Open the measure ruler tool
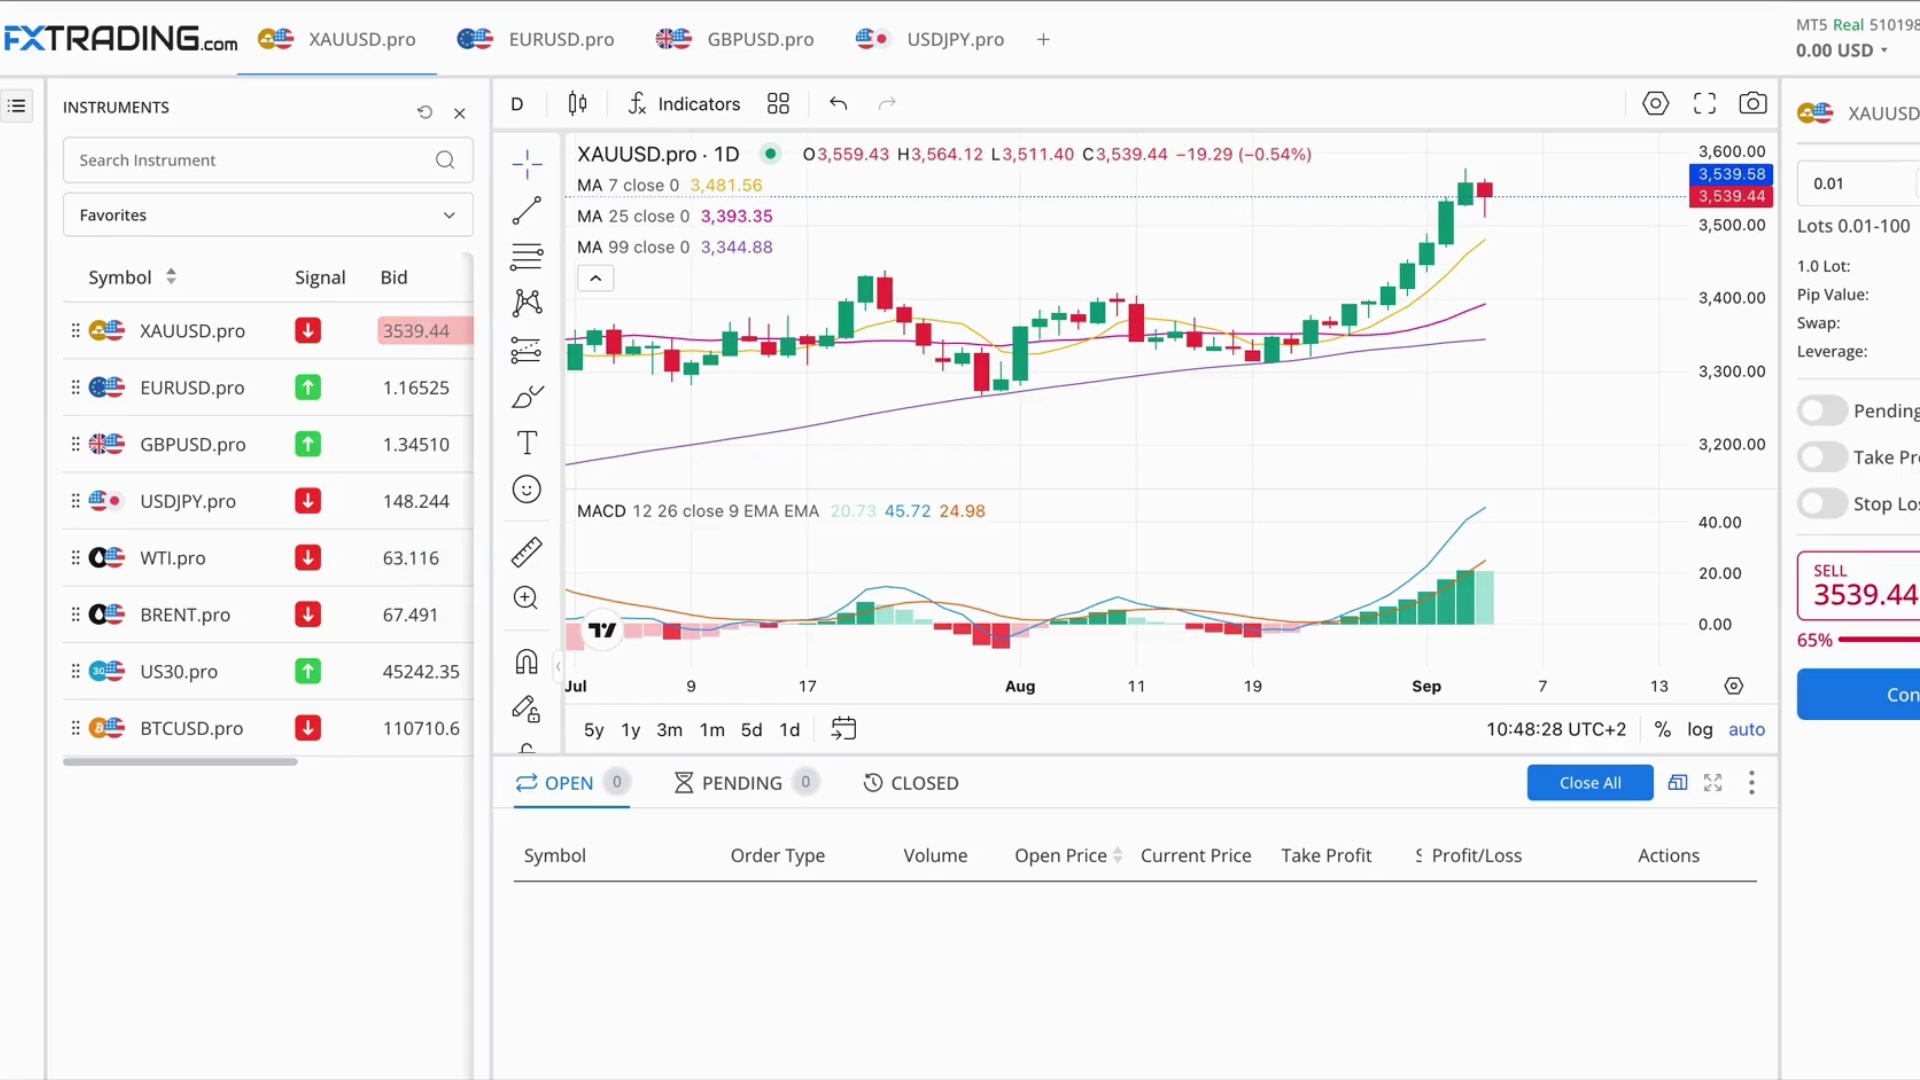The height and width of the screenshot is (1080, 1920). pyautogui.click(x=527, y=551)
